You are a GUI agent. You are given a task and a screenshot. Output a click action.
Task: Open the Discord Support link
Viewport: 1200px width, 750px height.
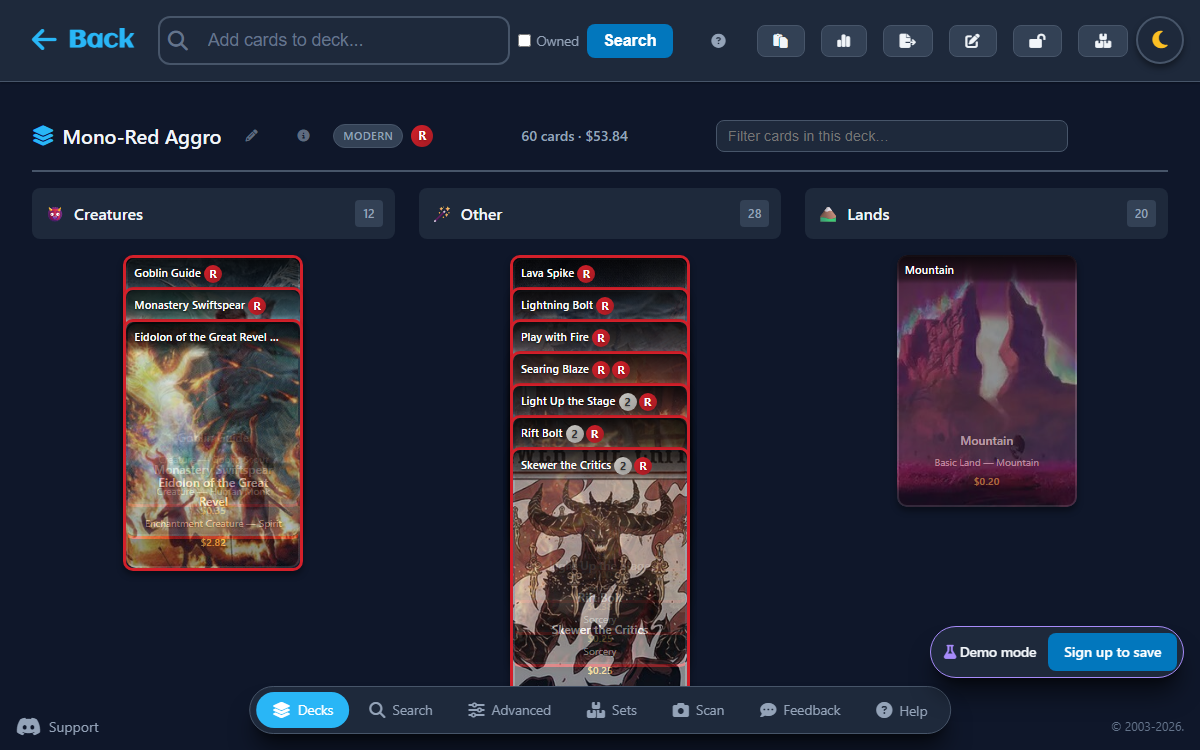58,727
